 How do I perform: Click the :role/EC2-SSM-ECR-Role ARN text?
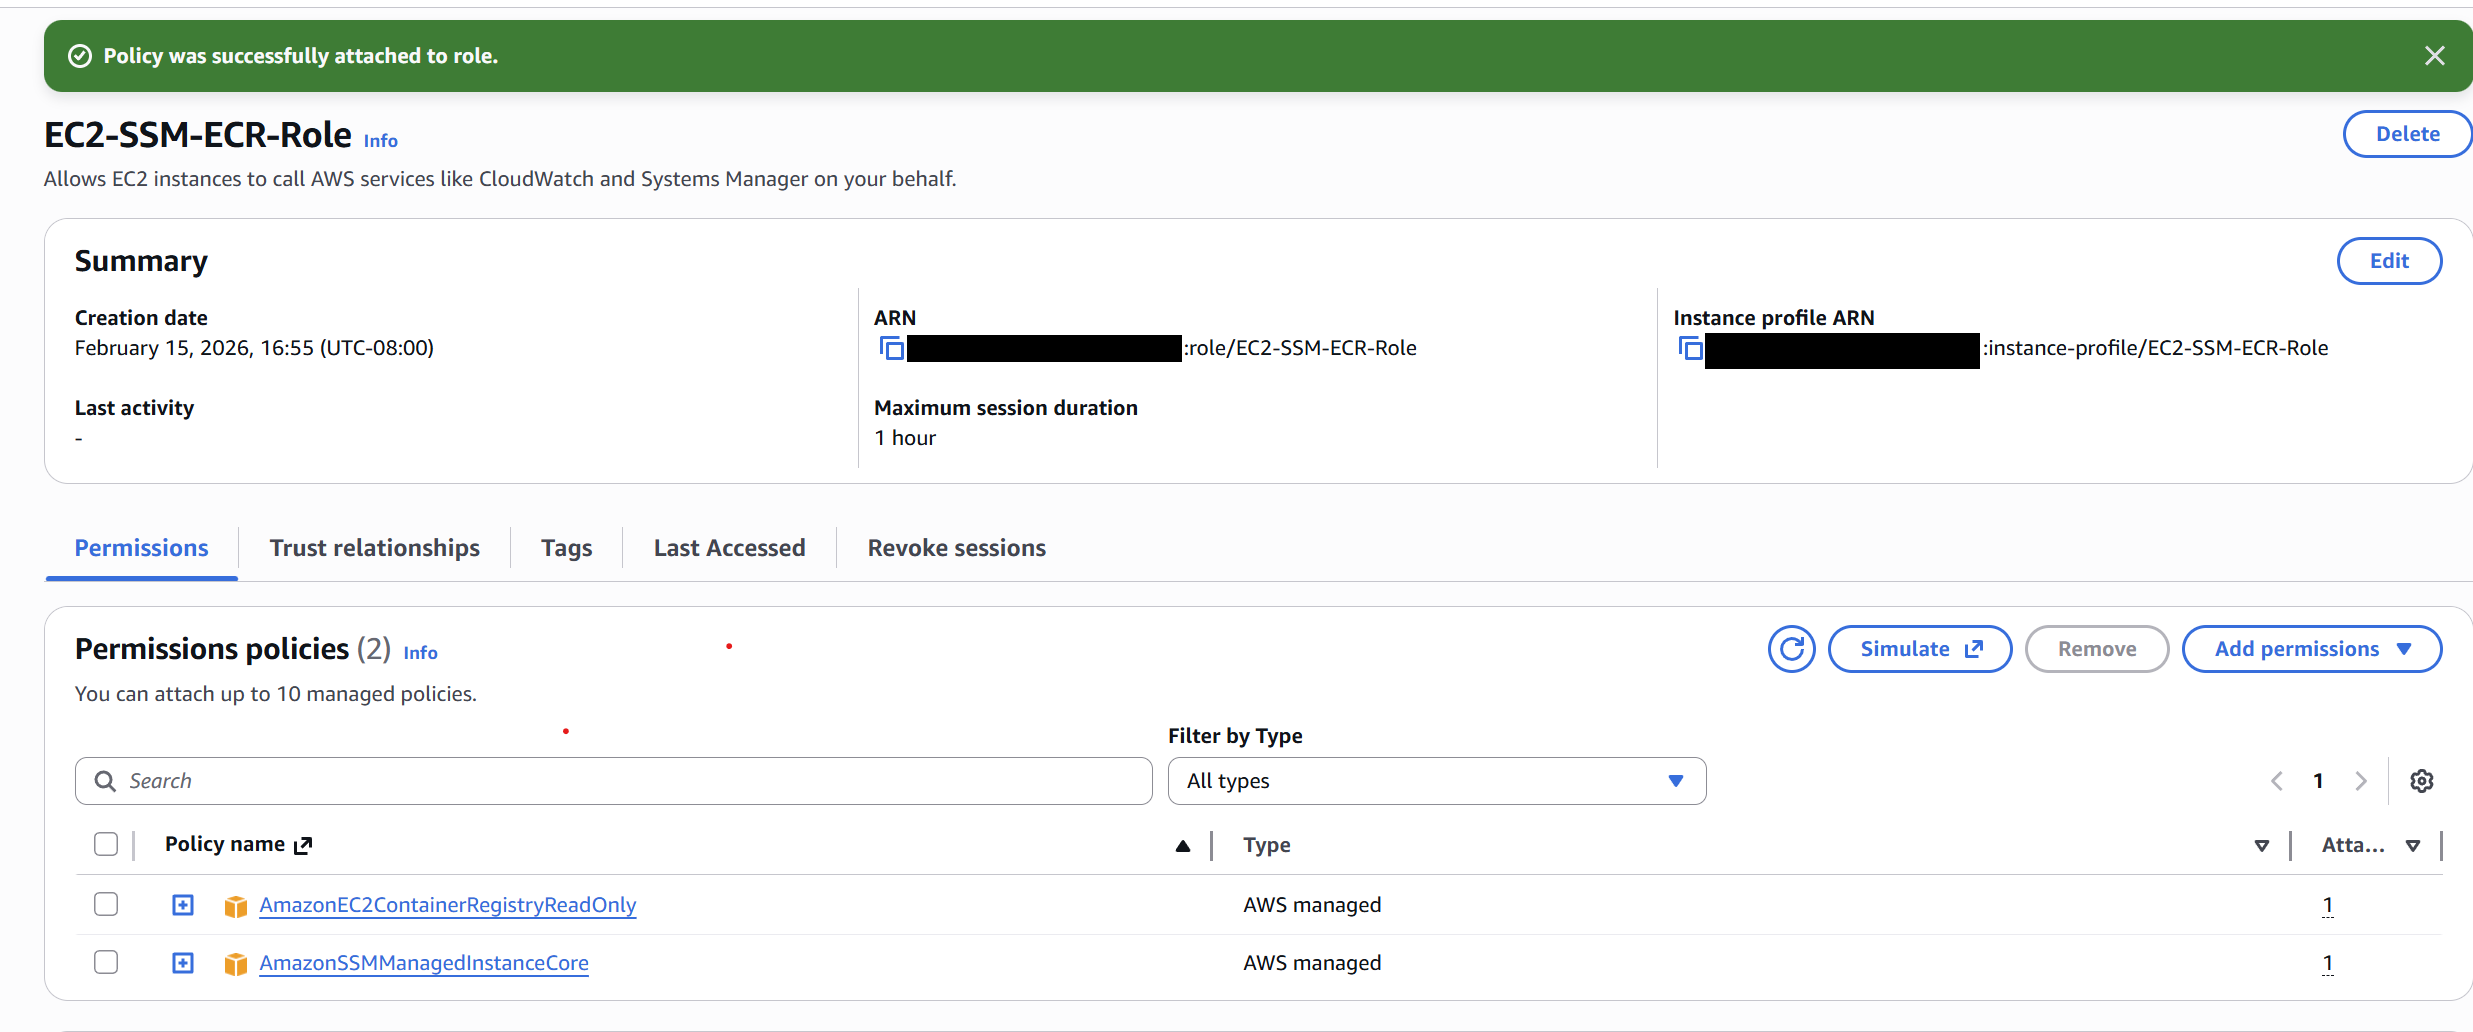(x=1300, y=348)
